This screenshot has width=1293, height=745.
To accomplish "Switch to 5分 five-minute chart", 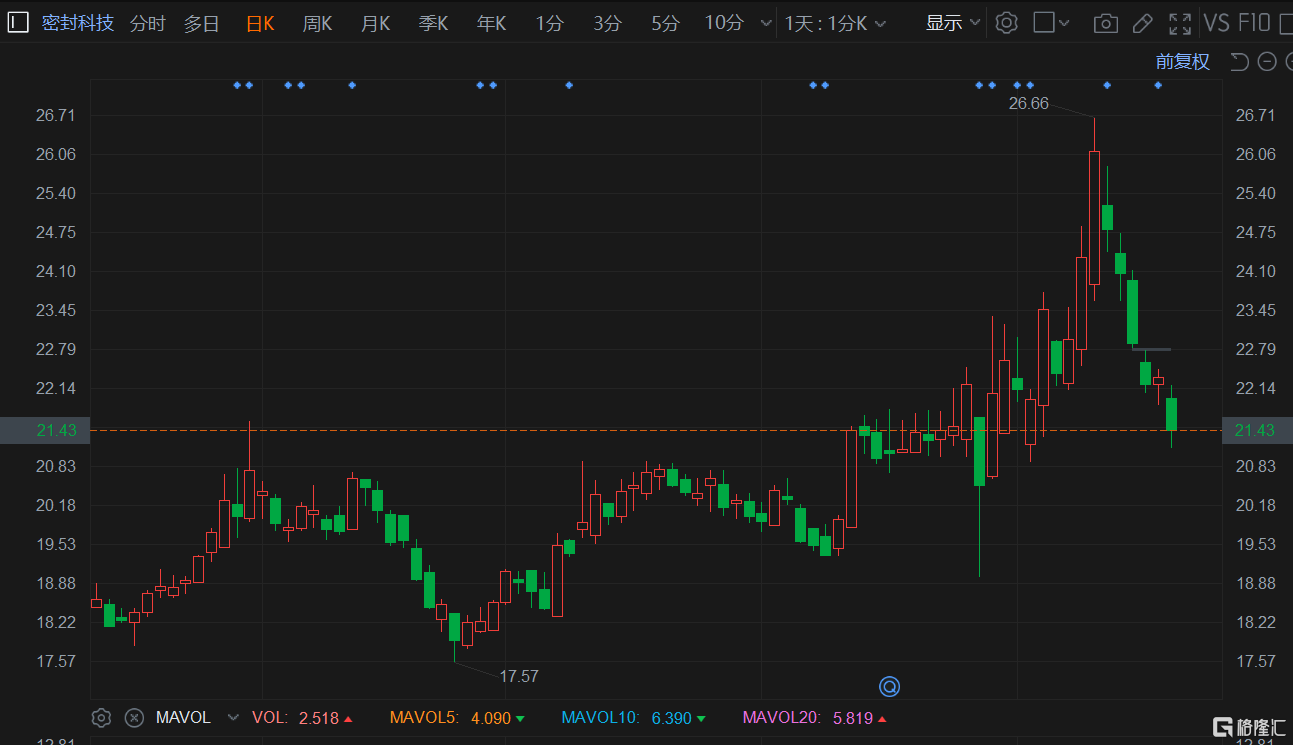I will tap(665, 23).
